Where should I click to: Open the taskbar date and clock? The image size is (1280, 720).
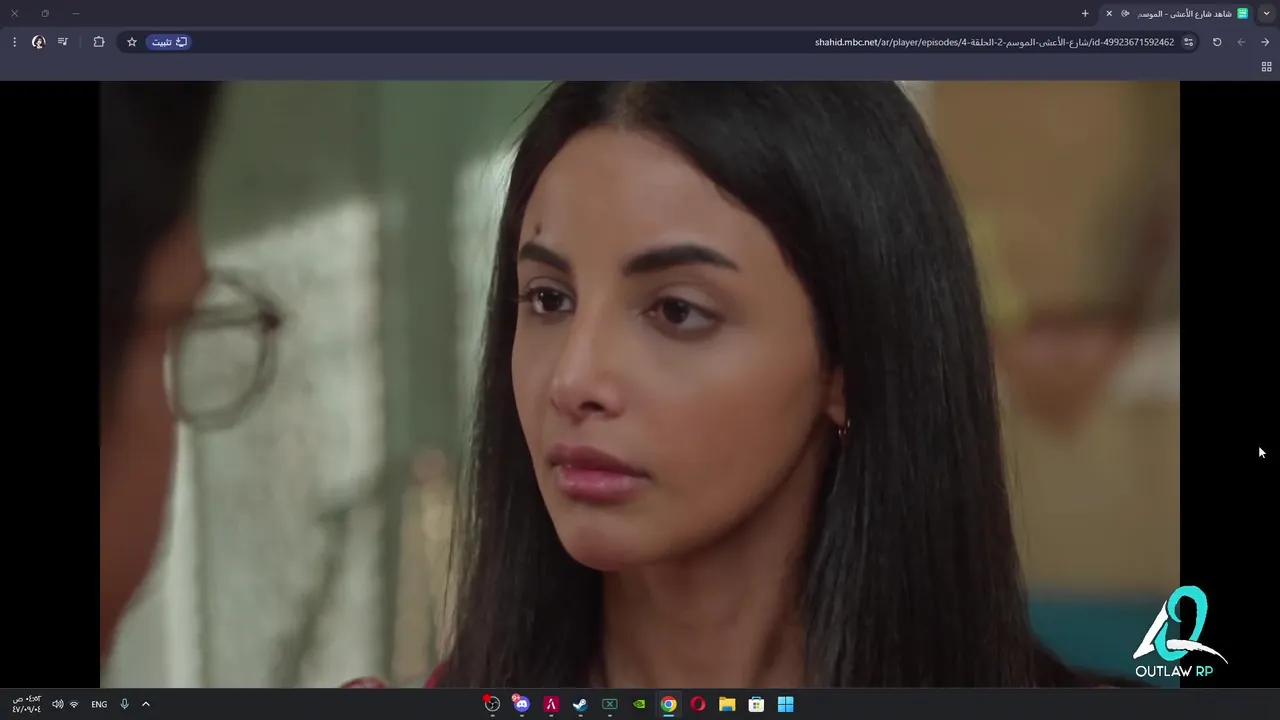pyautogui.click(x=27, y=704)
